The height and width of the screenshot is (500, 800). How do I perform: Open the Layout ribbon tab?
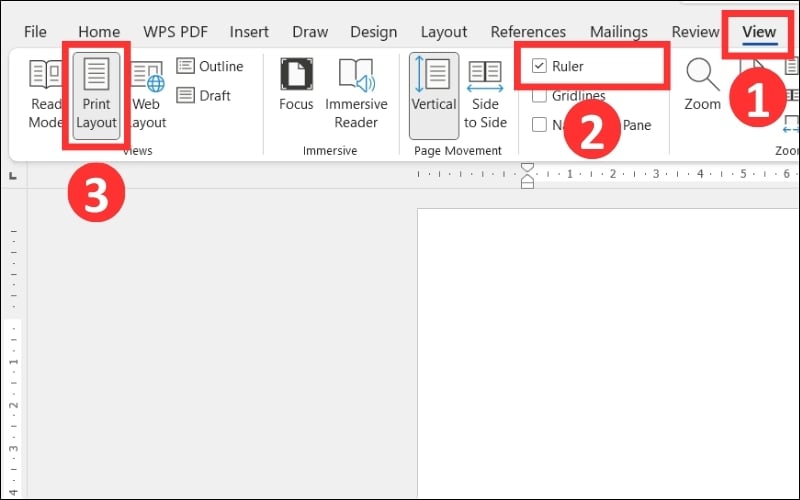(443, 32)
